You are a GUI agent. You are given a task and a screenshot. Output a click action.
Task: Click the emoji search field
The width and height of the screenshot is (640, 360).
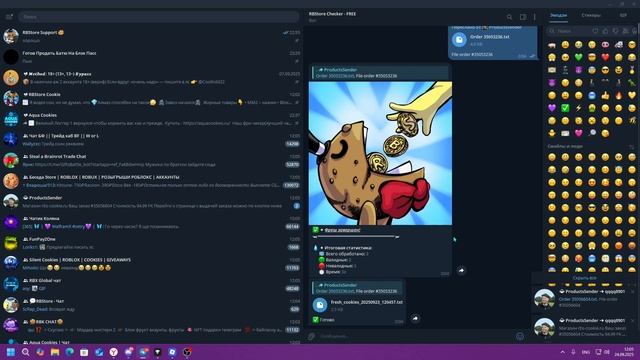click(x=568, y=31)
